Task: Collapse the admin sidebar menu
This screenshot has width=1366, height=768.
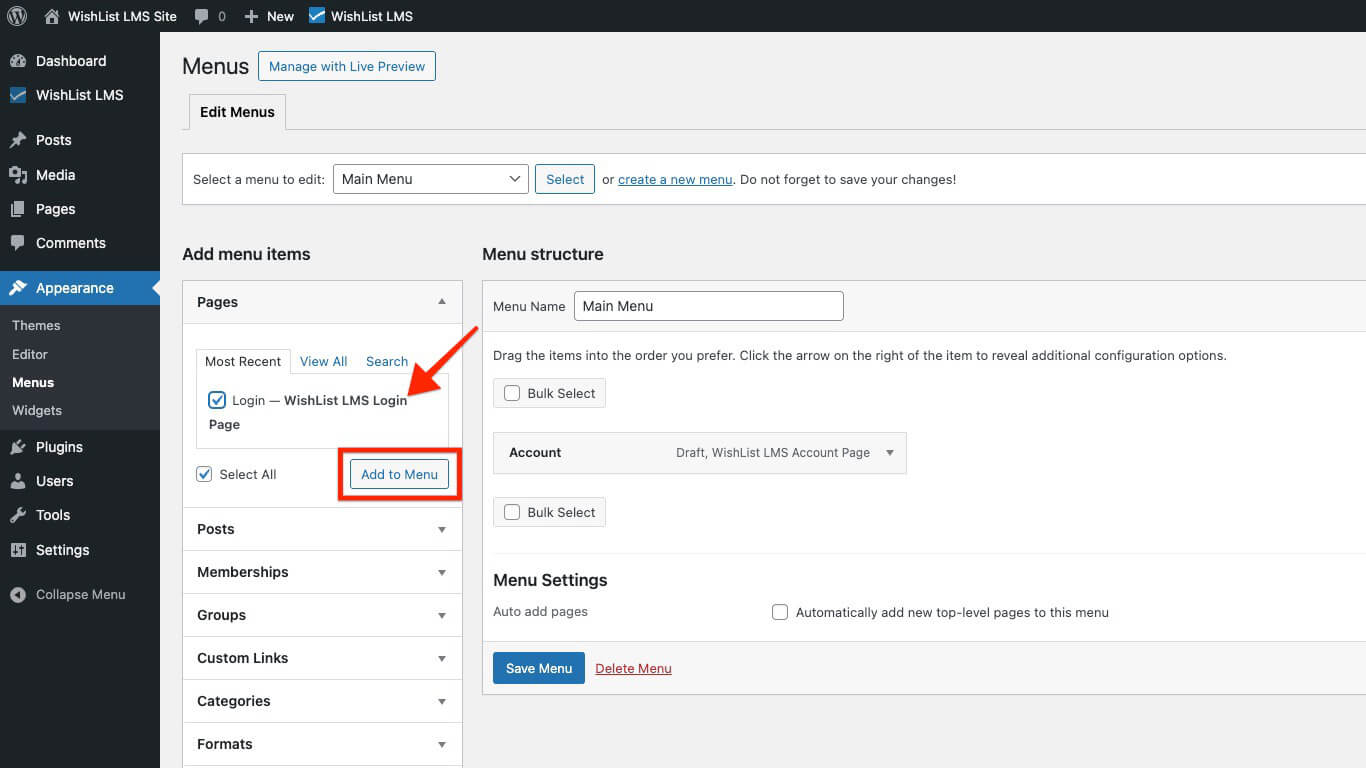Action: (x=68, y=594)
